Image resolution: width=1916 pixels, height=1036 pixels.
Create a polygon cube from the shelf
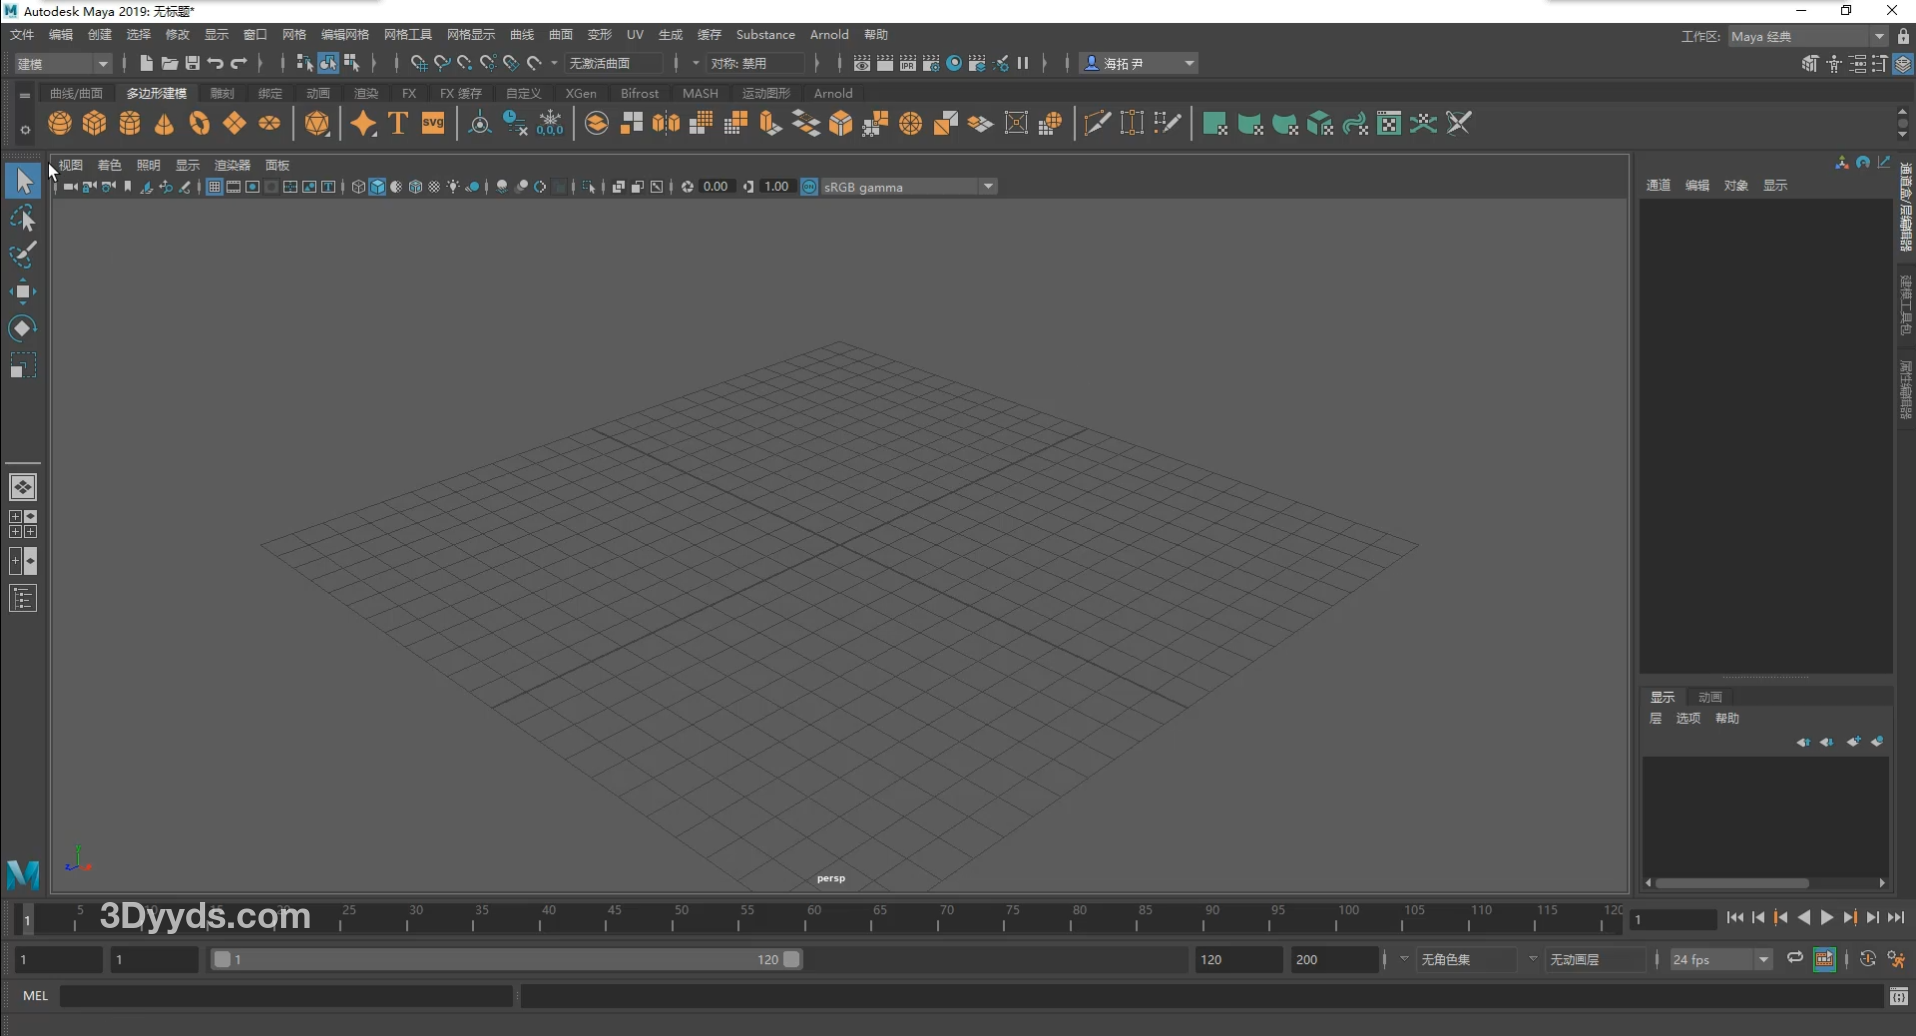point(95,123)
